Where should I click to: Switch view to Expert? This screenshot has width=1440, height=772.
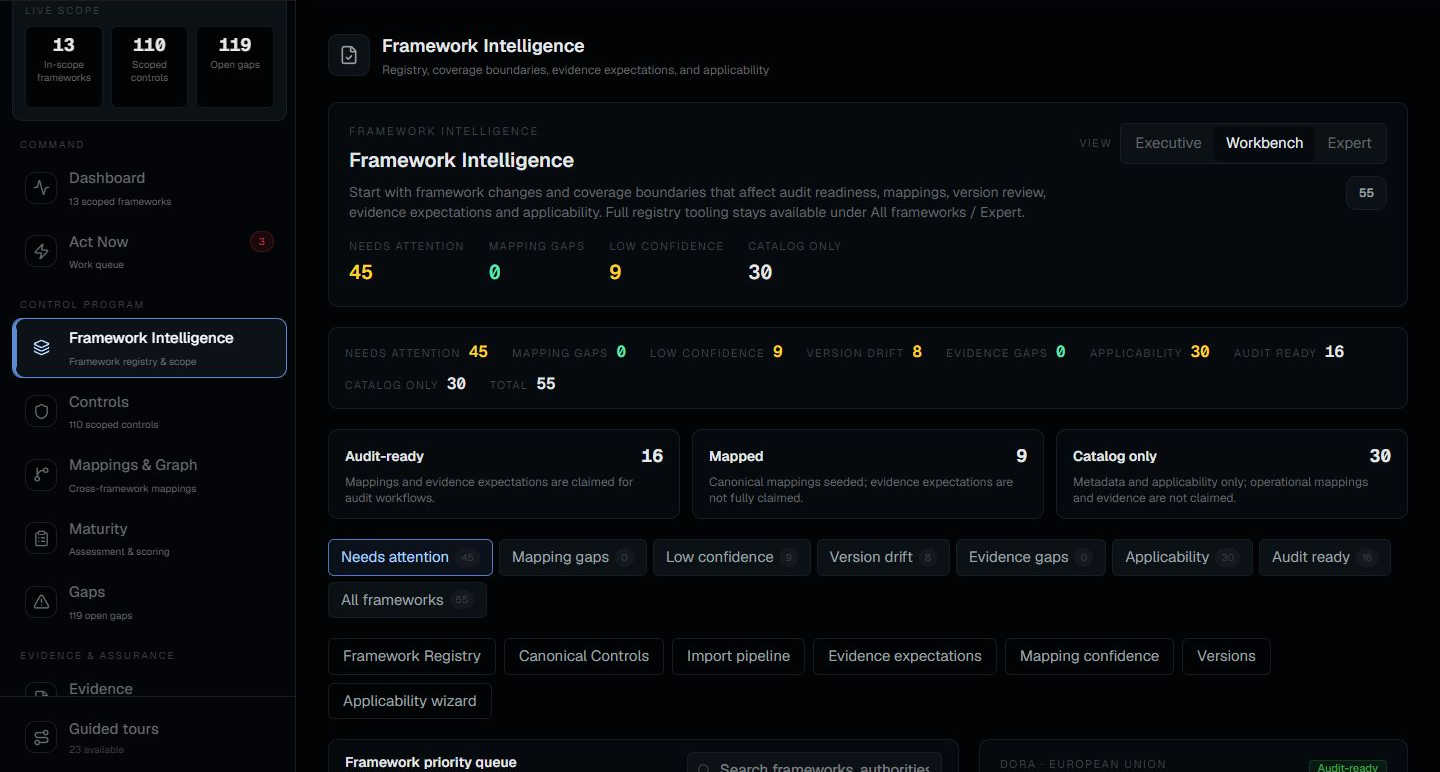(x=1349, y=143)
